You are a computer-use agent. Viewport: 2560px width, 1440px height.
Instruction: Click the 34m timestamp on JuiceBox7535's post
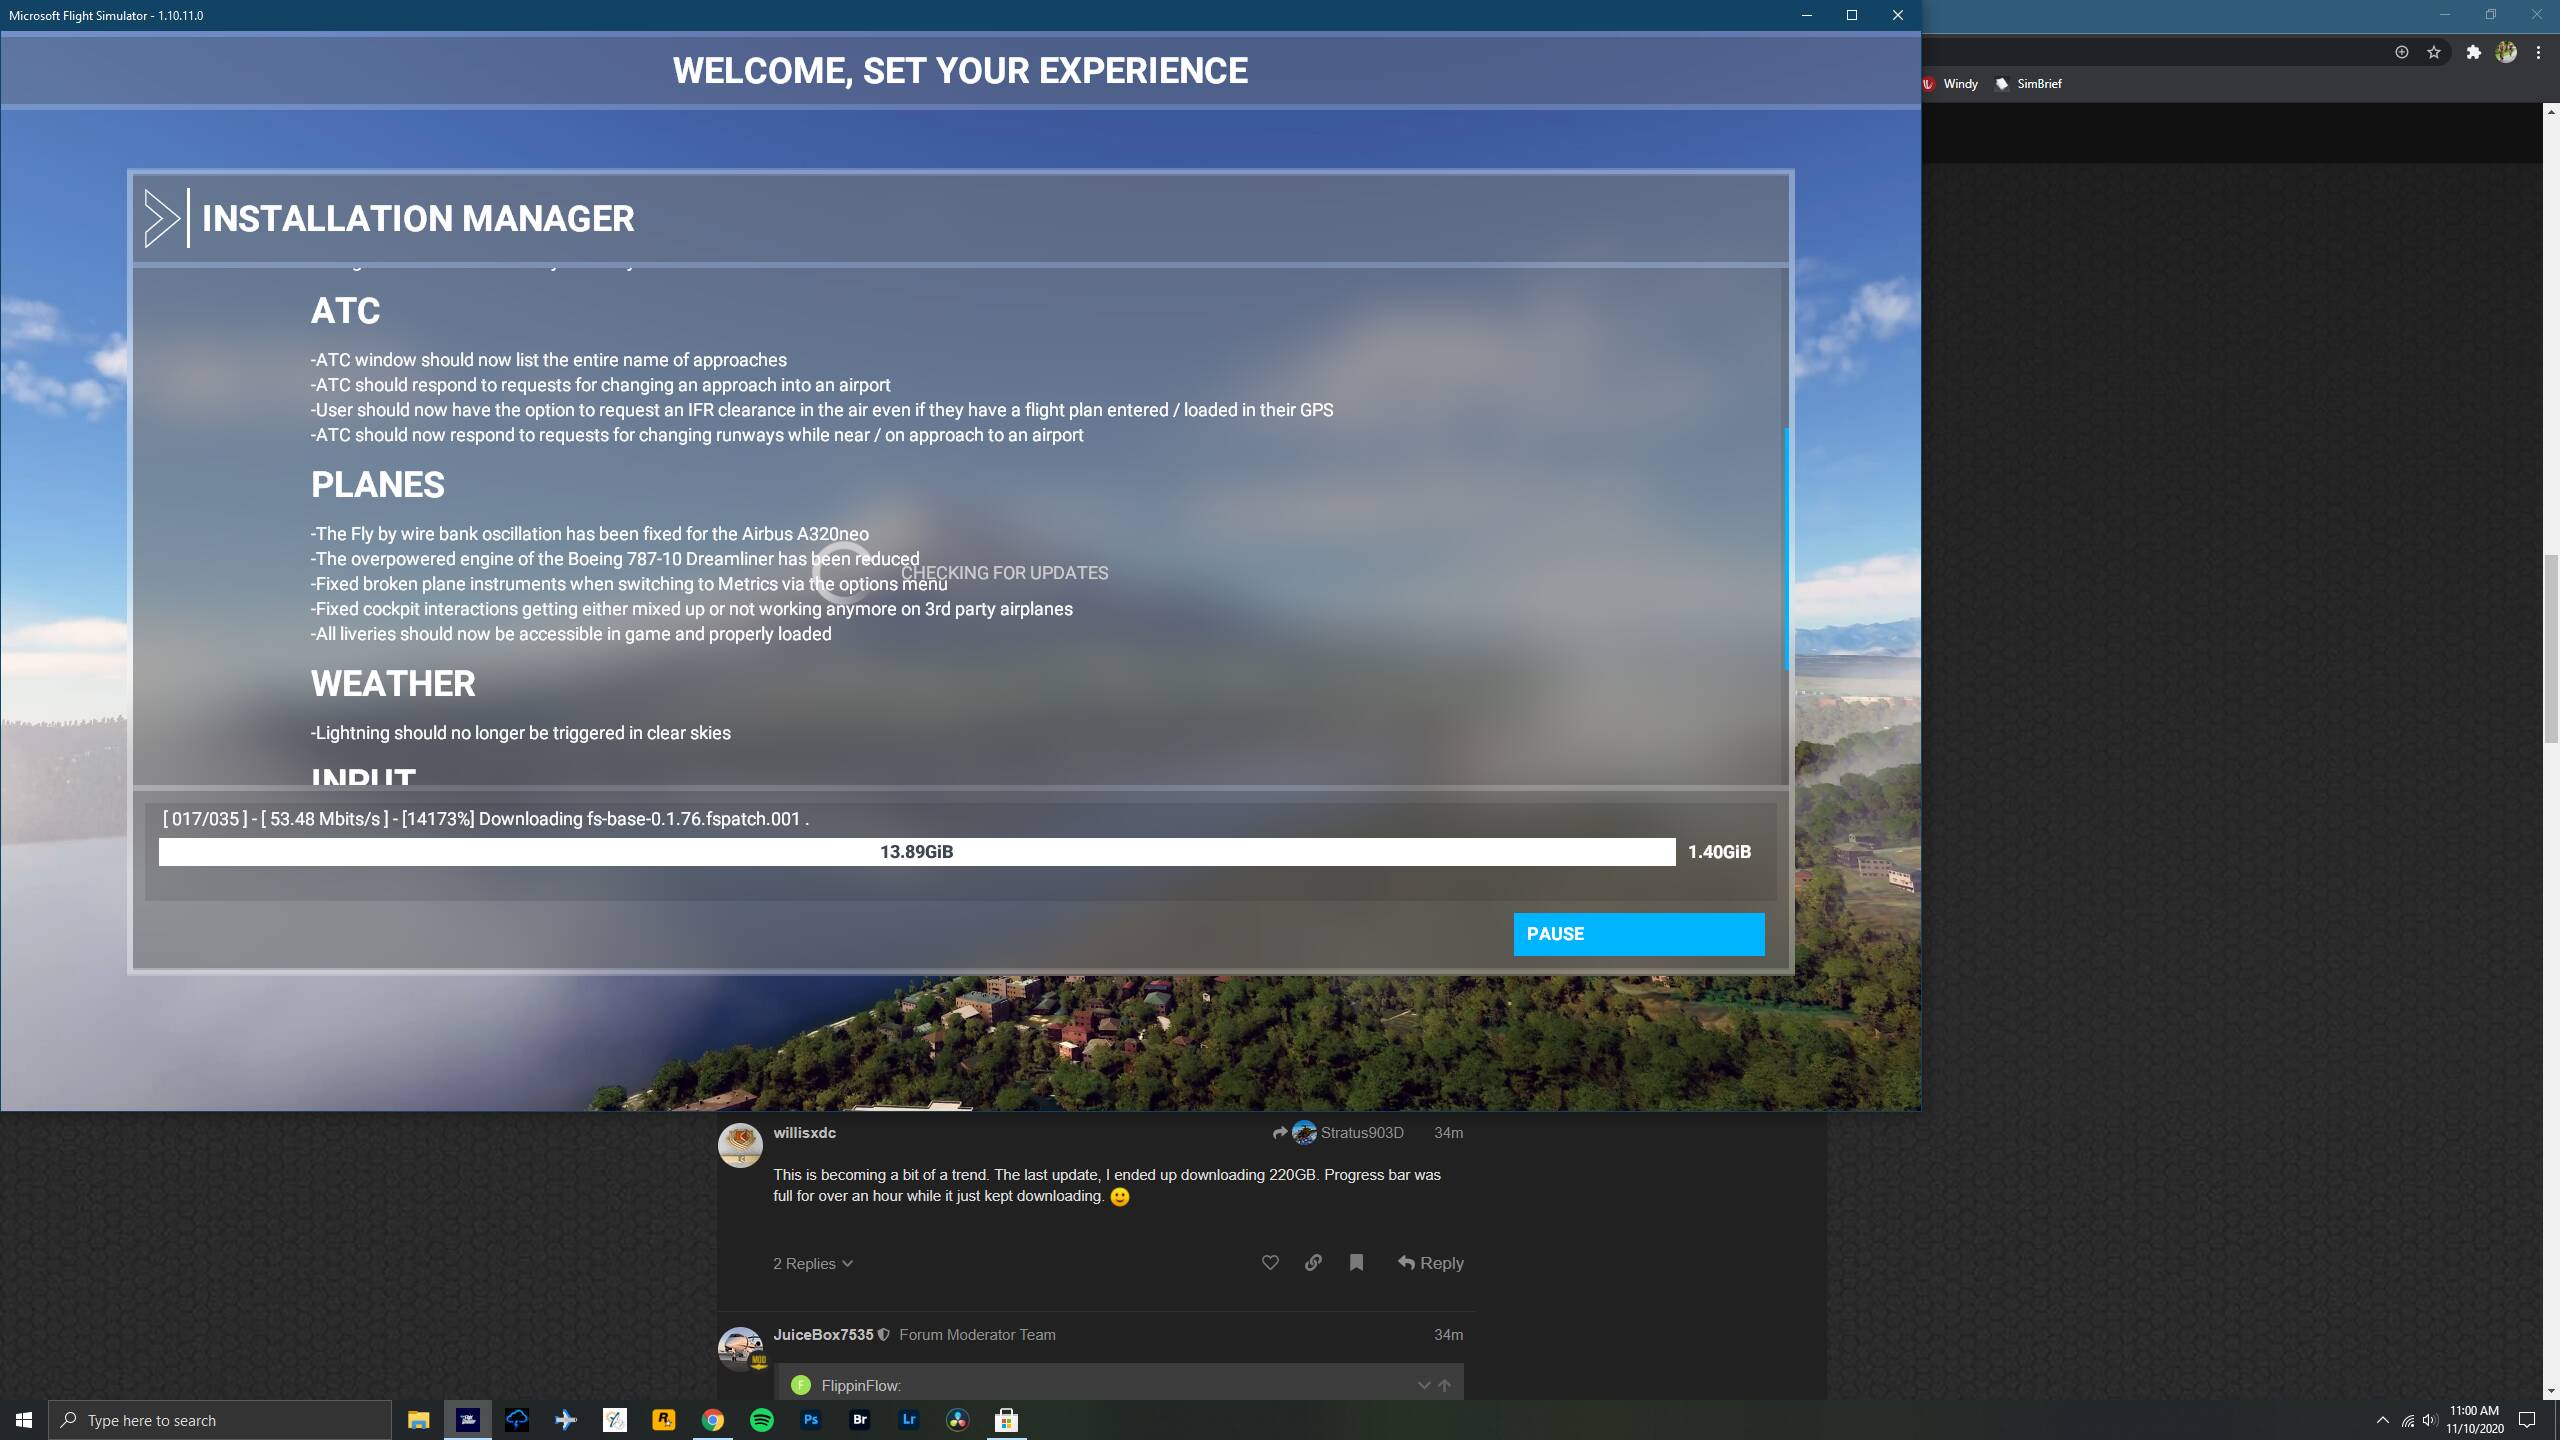coord(1448,1335)
